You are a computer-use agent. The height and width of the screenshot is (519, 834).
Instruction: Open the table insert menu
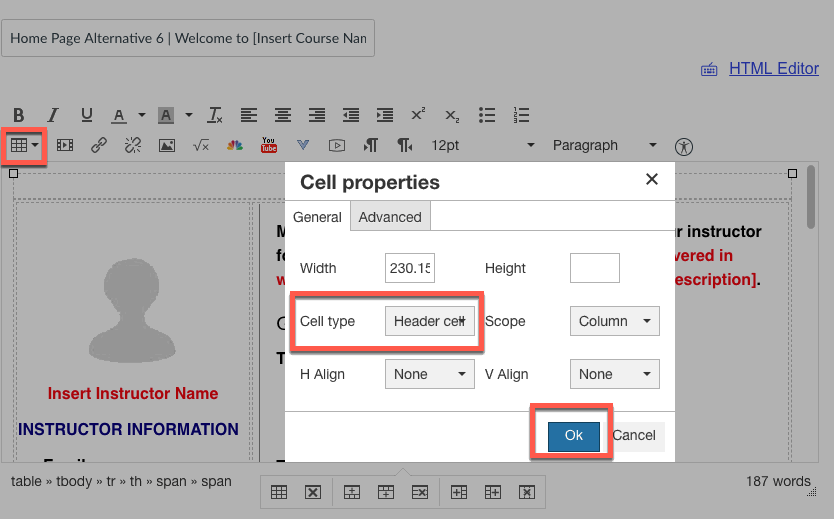tap(24, 145)
